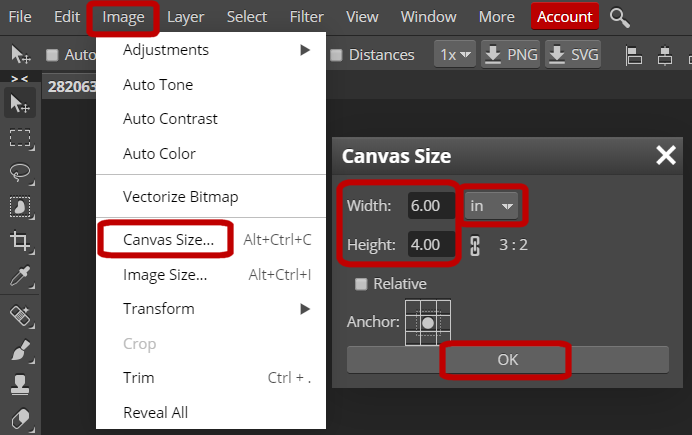The width and height of the screenshot is (692, 435).
Task: Open the View menu
Action: 362,17
